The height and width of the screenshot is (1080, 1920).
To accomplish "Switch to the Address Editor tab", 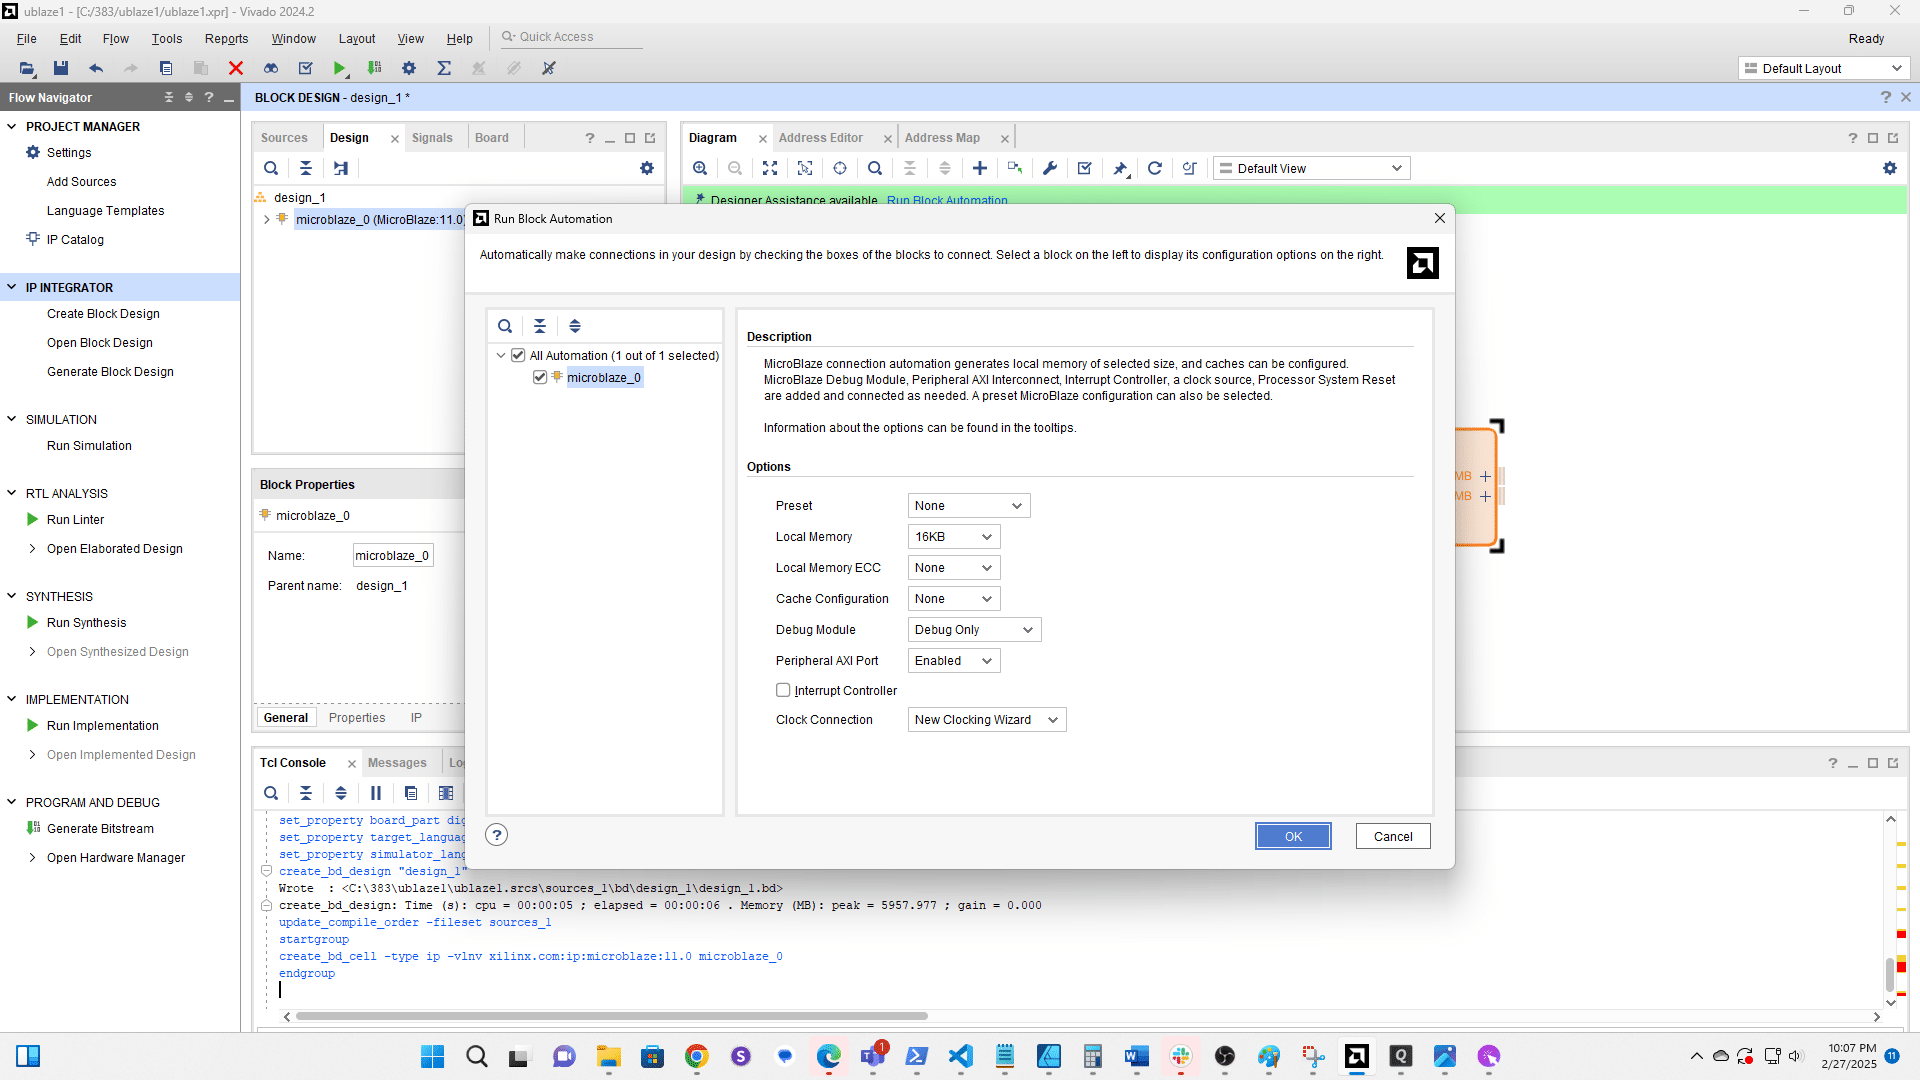I will [x=820, y=138].
